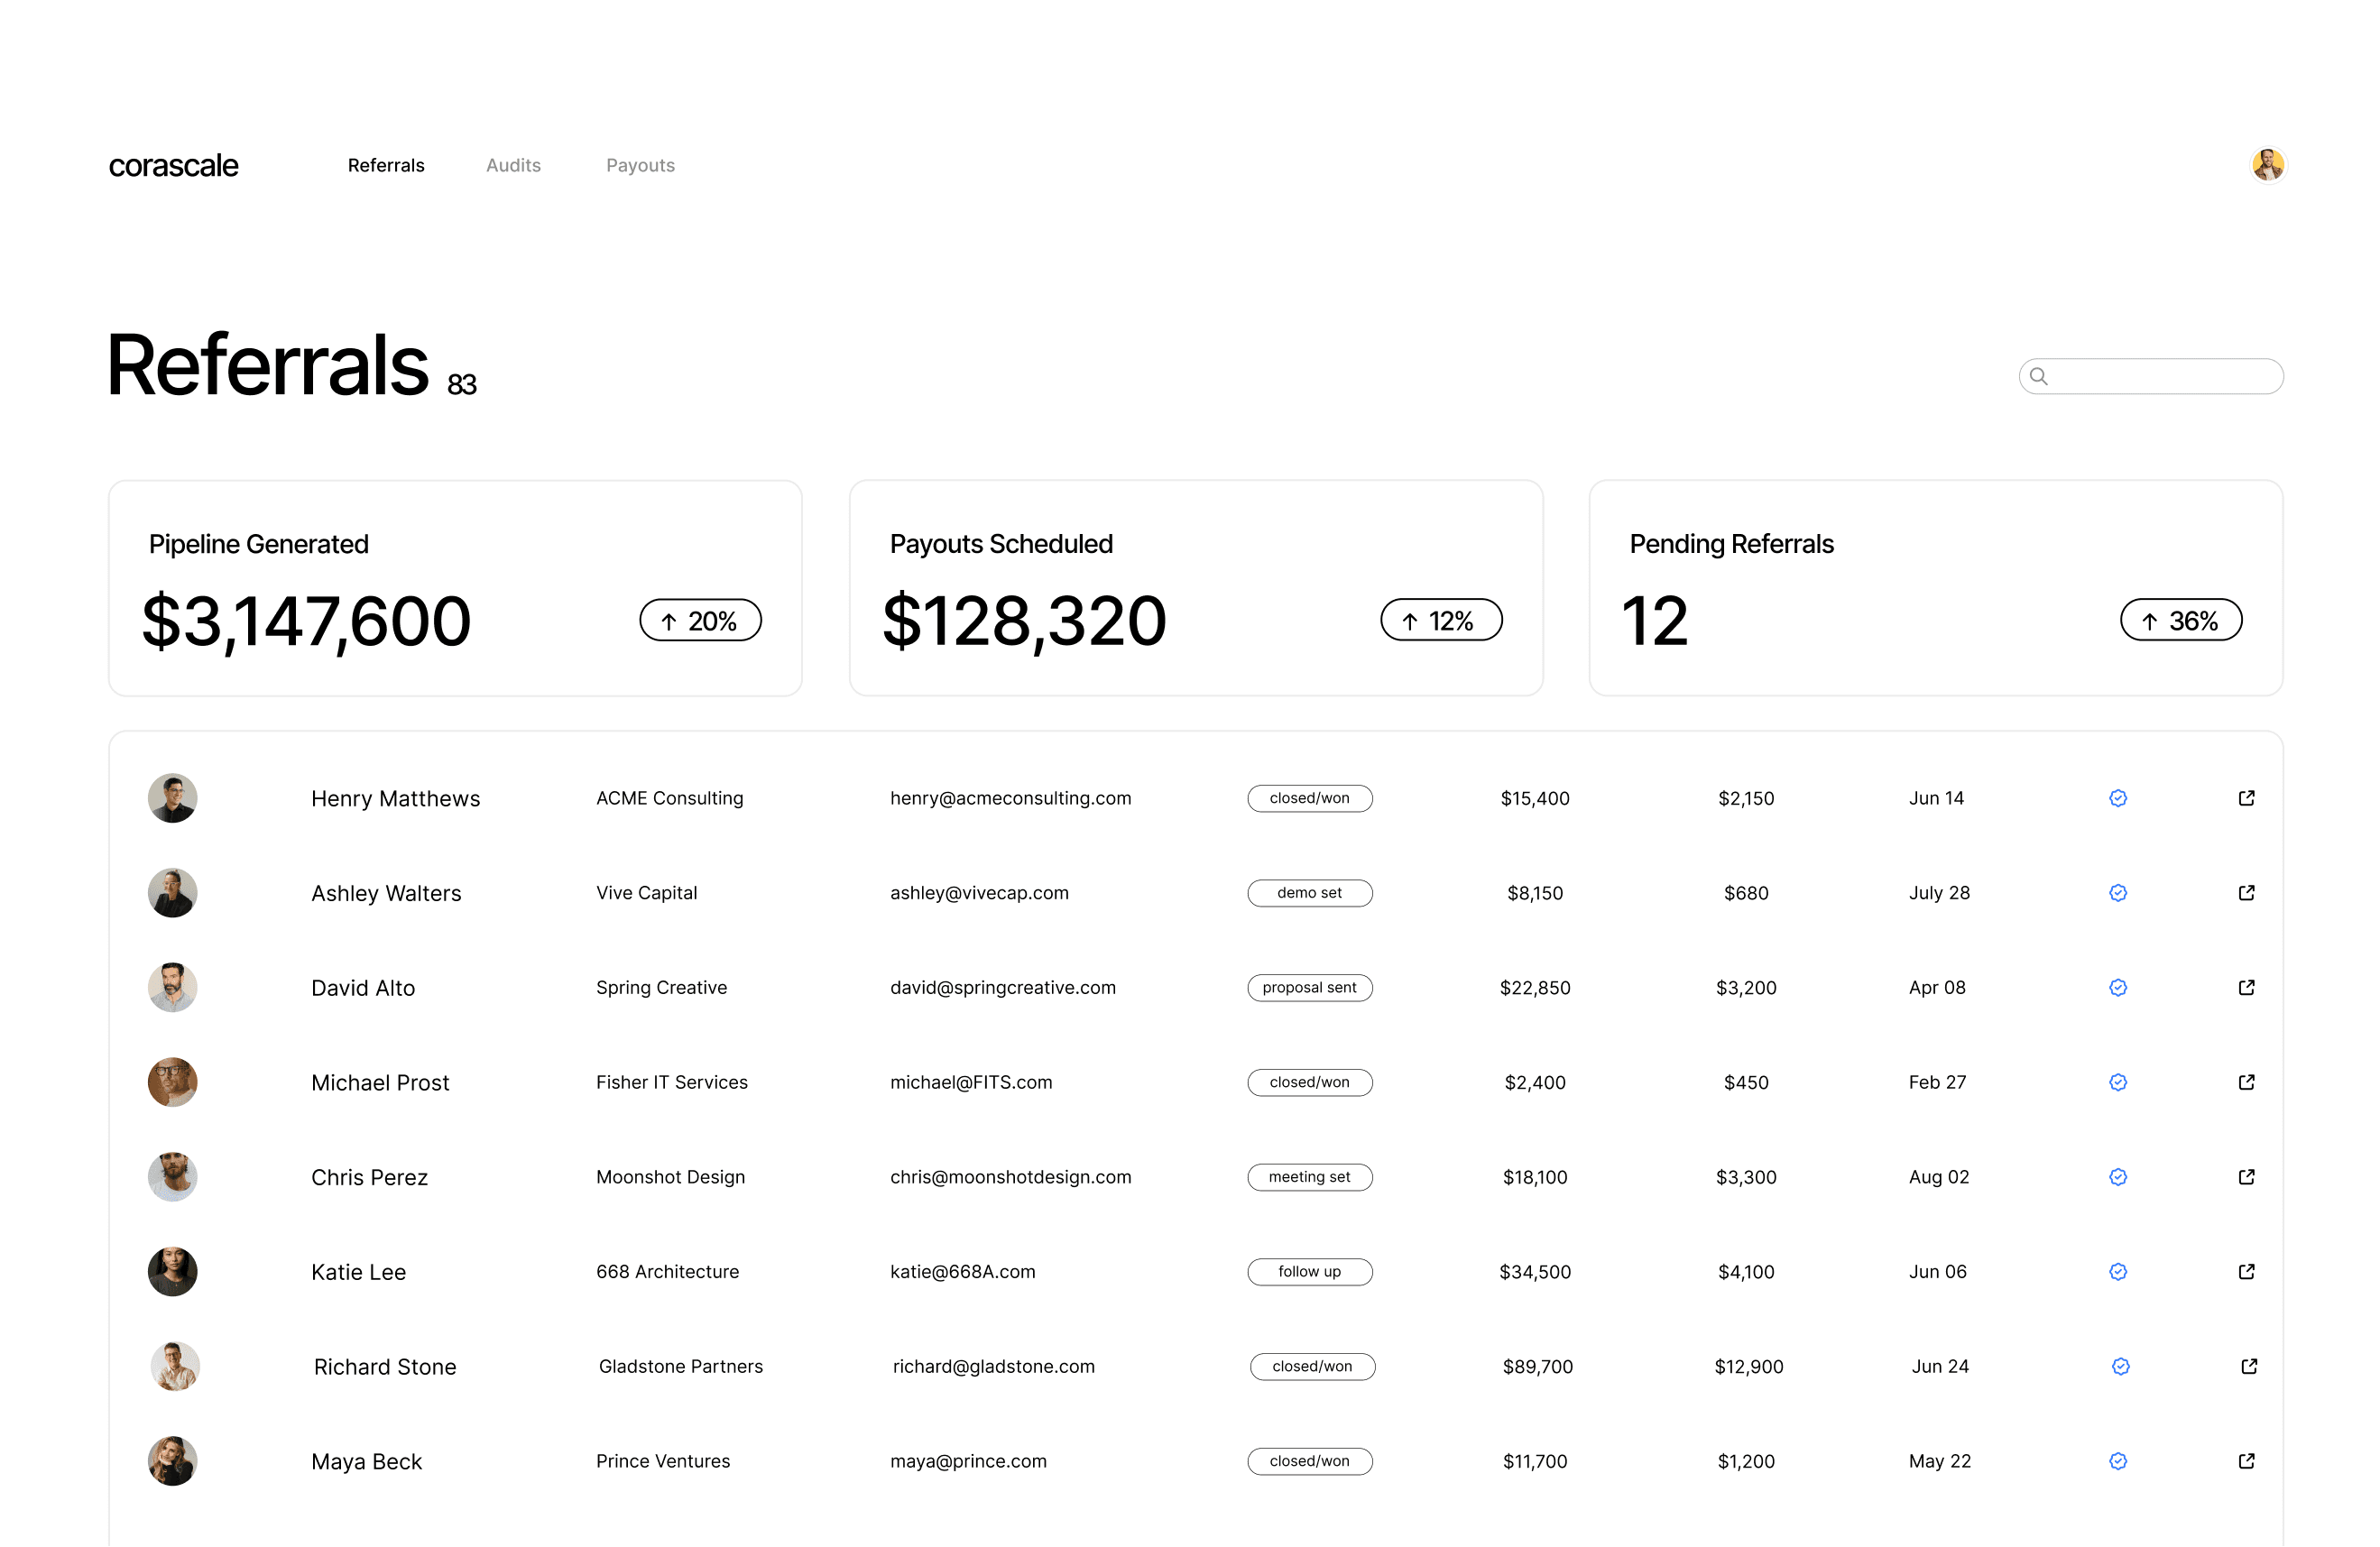Select the $450 payout amount
Image resolution: width=2380 pixels, height=1547 pixels.
[1746, 1082]
